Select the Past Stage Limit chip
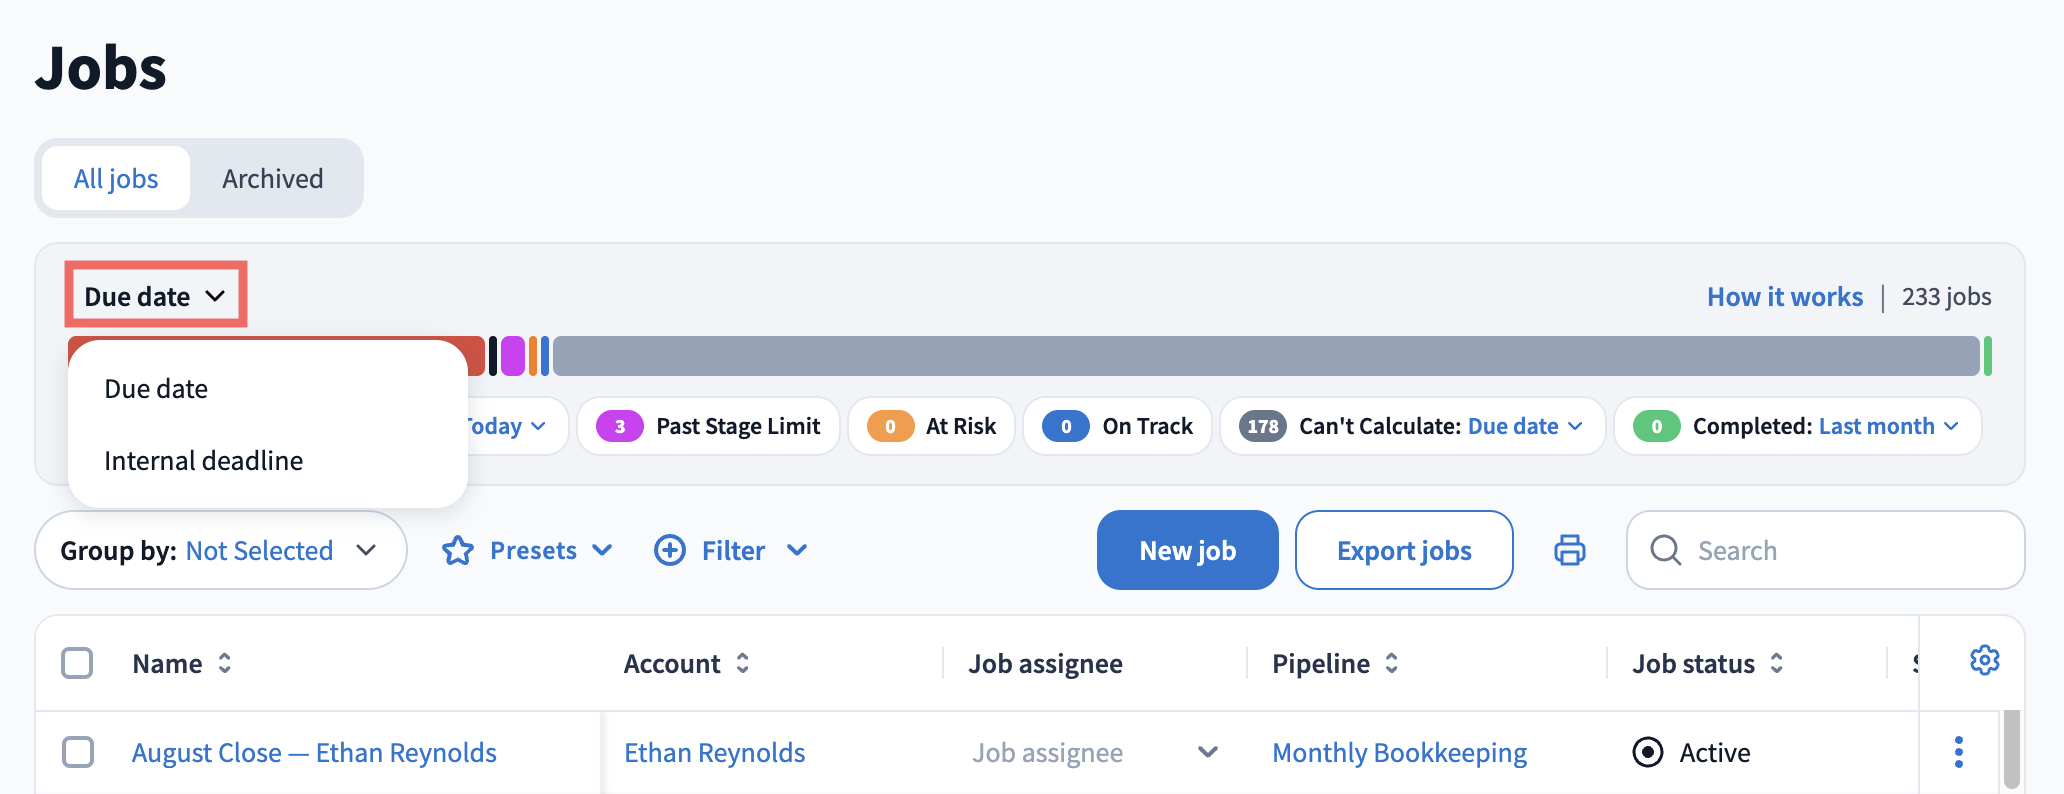The height and width of the screenshot is (794, 2064). click(708, 426)
